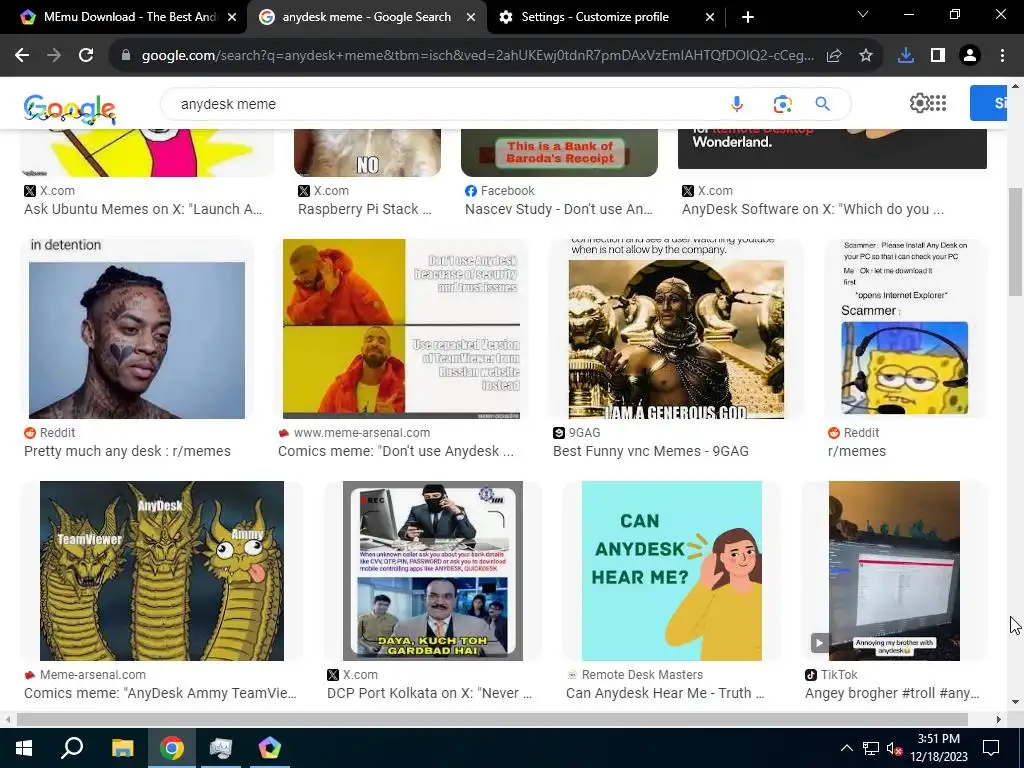Open the SpongeBob scammer meme thumbnail
Image resolution: width=1024 pixels, height=768 pixels.
click(x=905, y=329)
